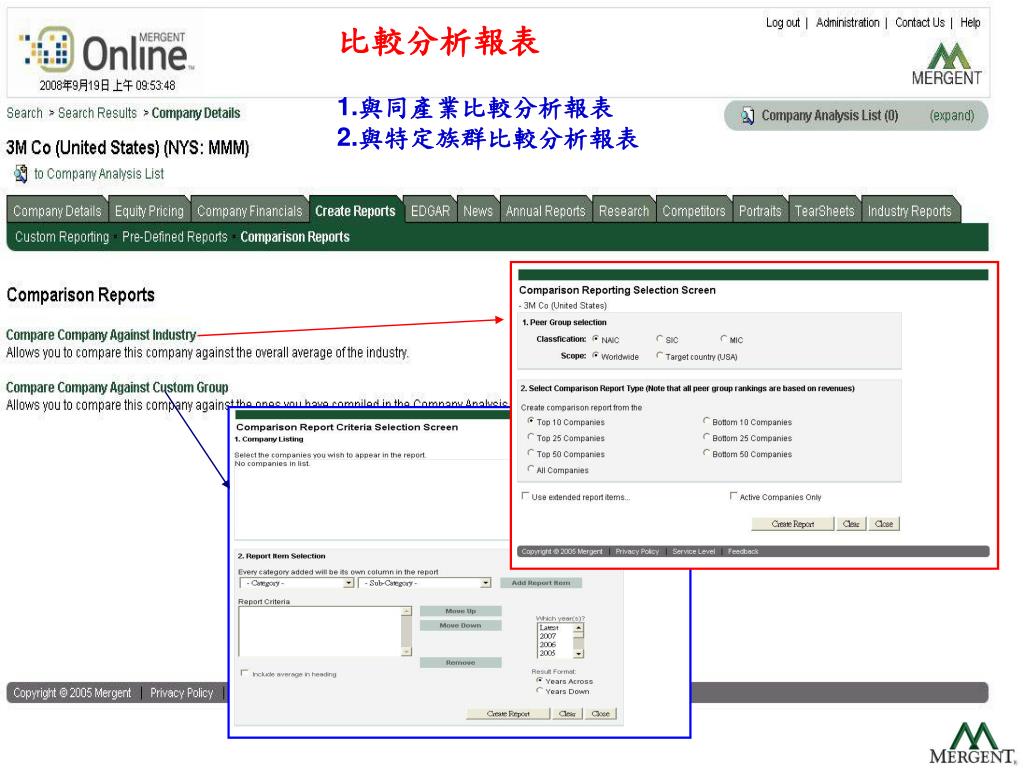
Task: Open the Category dropdown
Action: coord(296,583)
